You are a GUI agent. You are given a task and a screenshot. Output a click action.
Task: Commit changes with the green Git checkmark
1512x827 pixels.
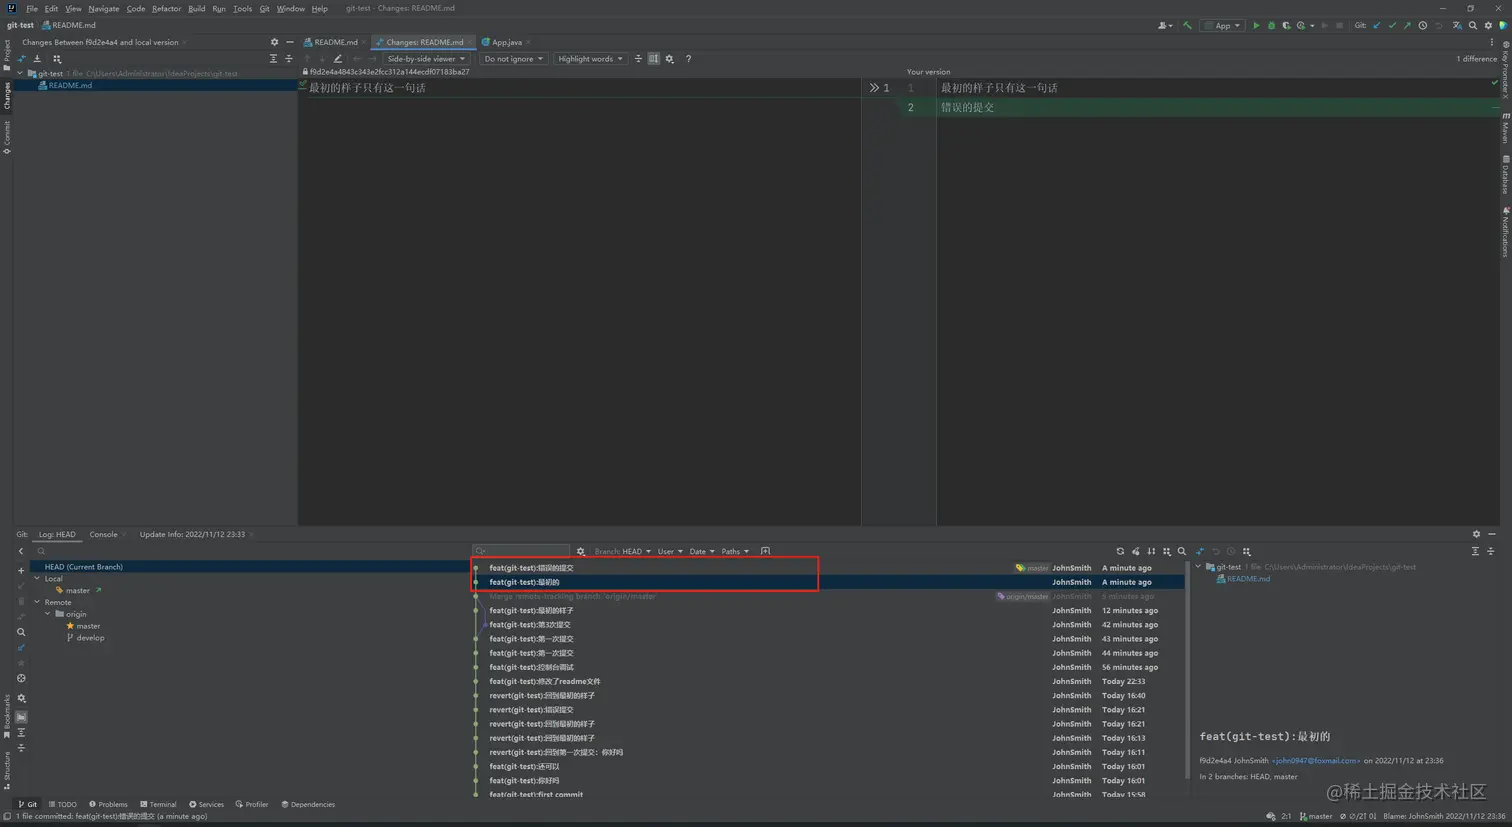pos(1392,26)
